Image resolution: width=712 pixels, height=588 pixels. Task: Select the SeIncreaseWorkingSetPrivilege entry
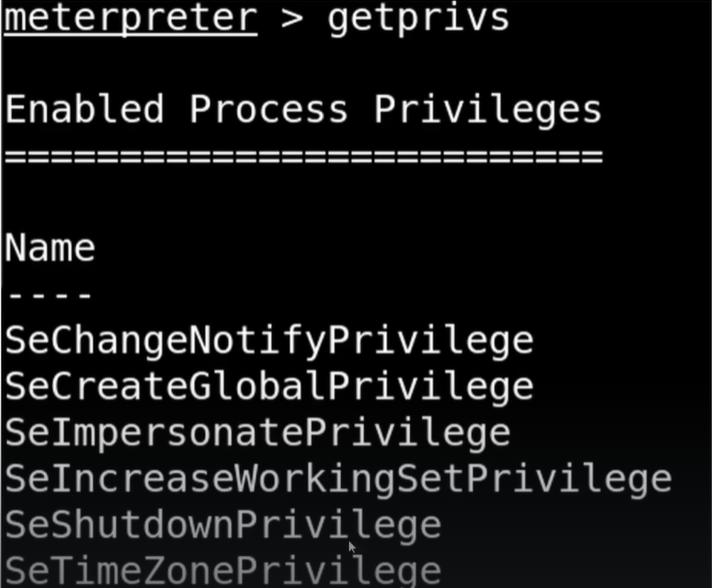338,478
